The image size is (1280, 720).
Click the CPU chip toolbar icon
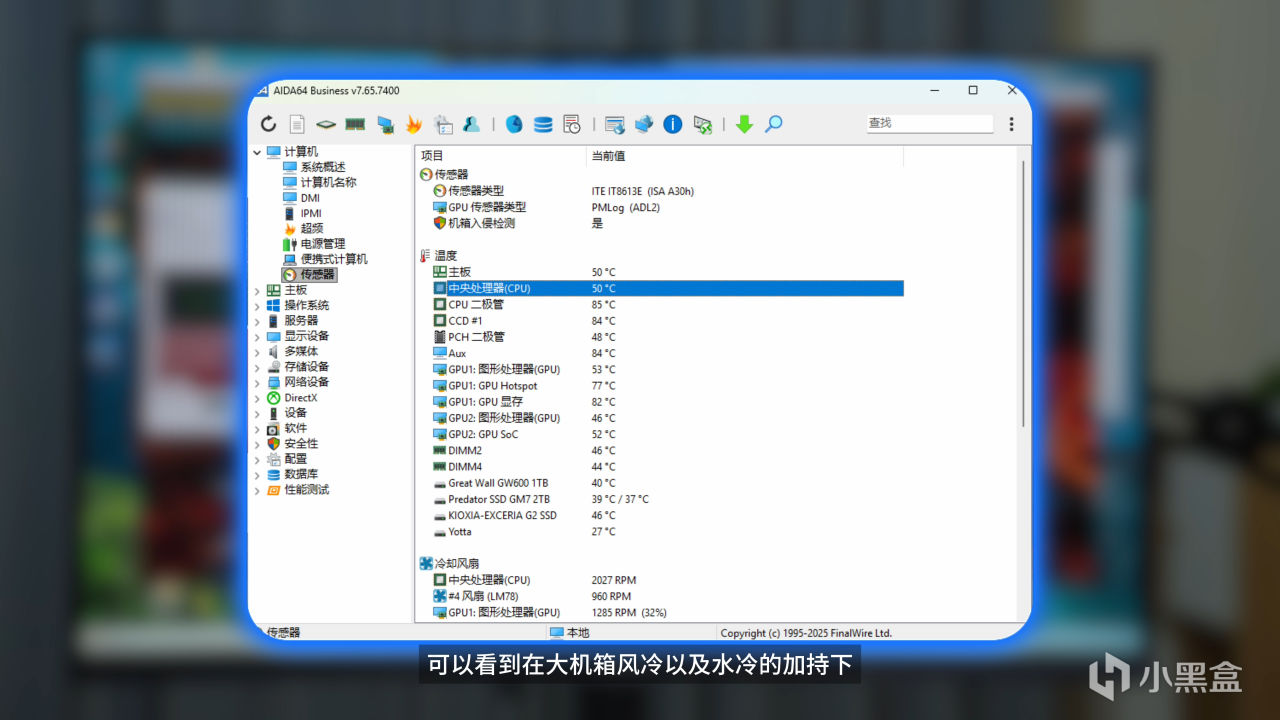point(326,124)
